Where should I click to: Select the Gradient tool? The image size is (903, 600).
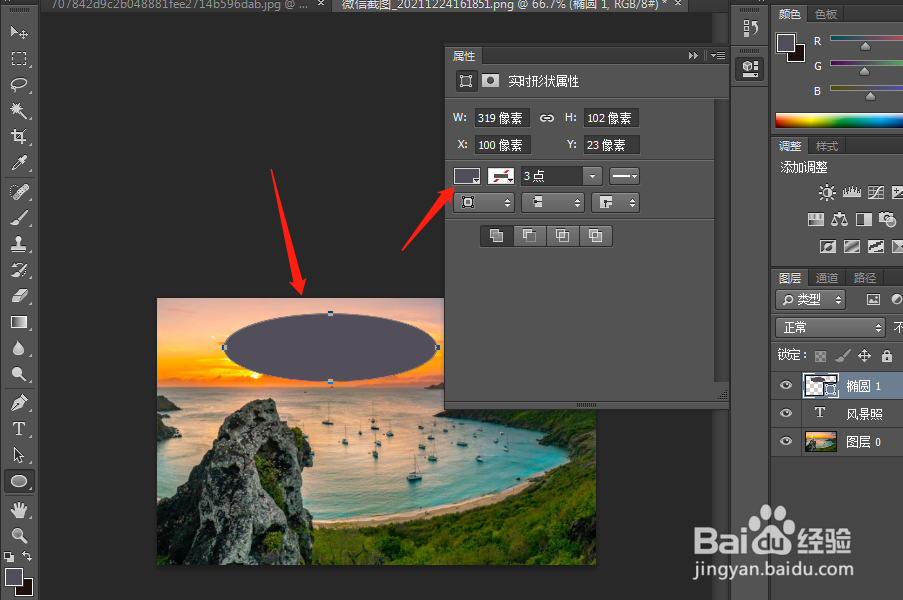click(x=19, y=322)
